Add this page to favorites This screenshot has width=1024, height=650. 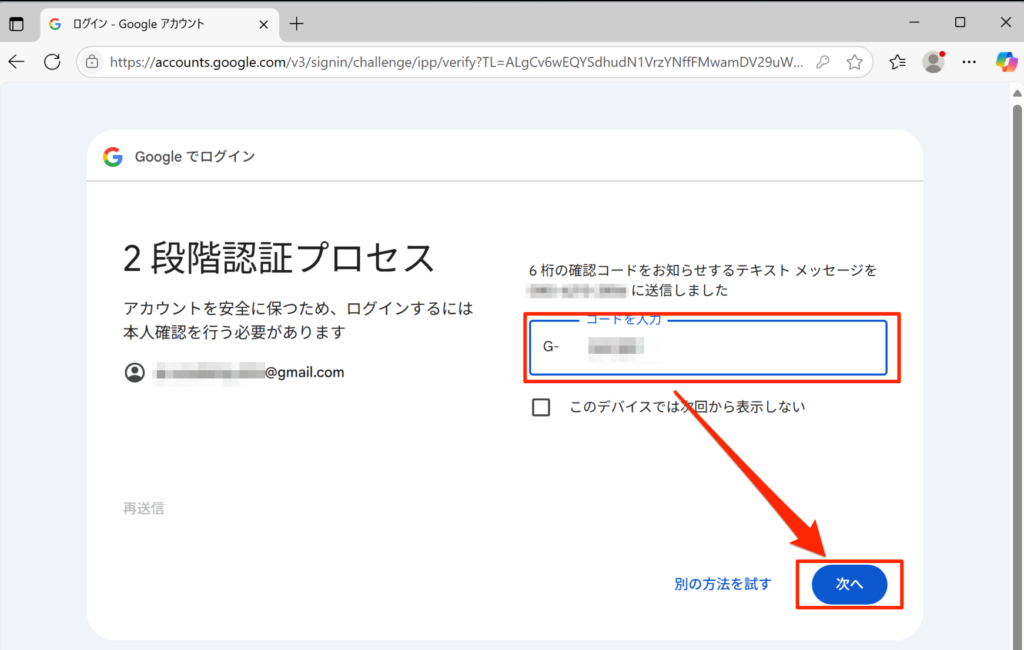click(854, 62)
